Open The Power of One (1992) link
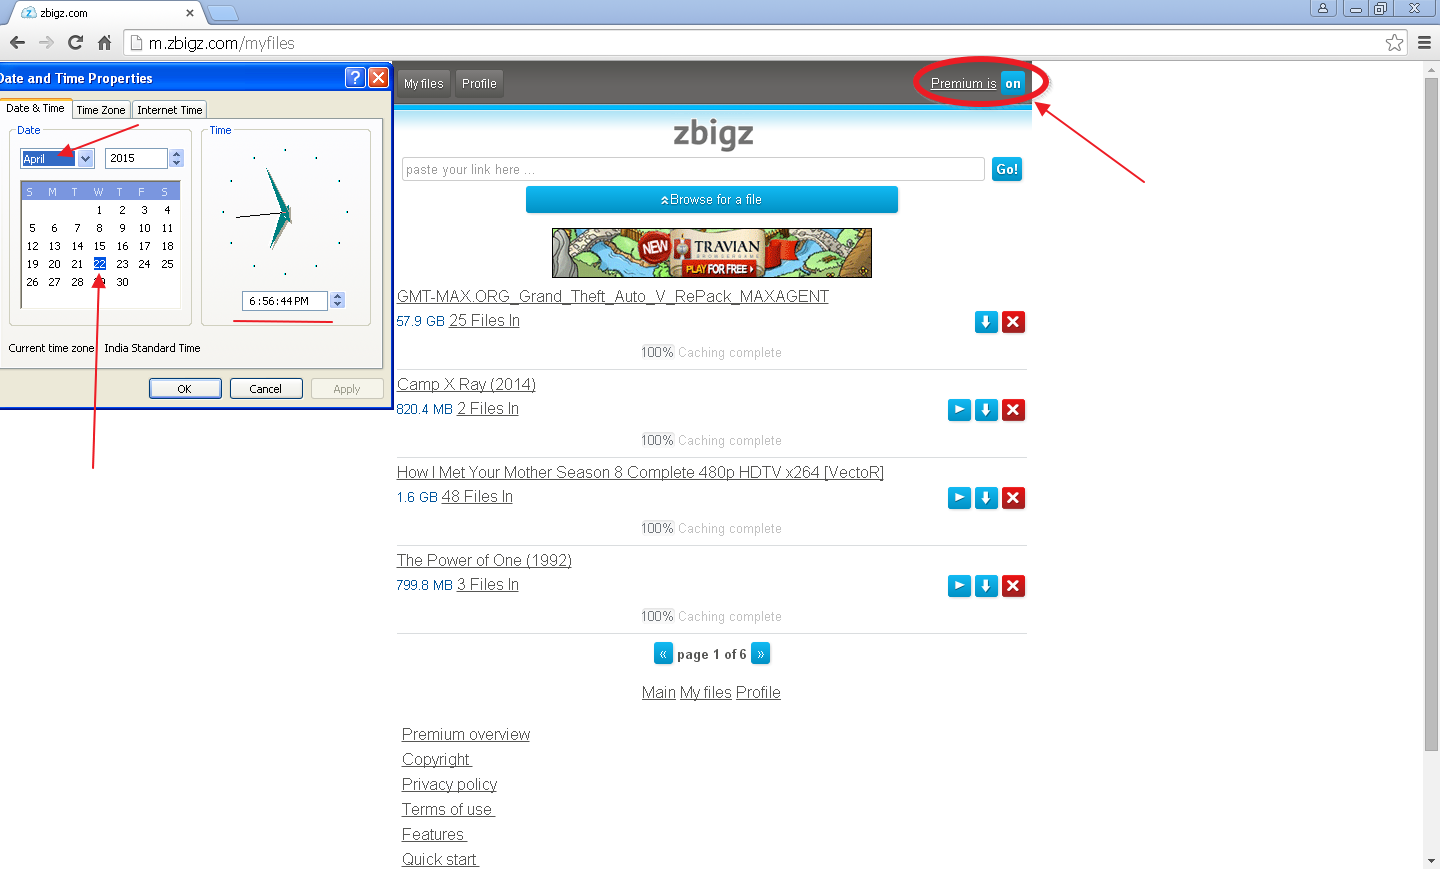This screenshot has height=869, width=1440. click(484, 561)
